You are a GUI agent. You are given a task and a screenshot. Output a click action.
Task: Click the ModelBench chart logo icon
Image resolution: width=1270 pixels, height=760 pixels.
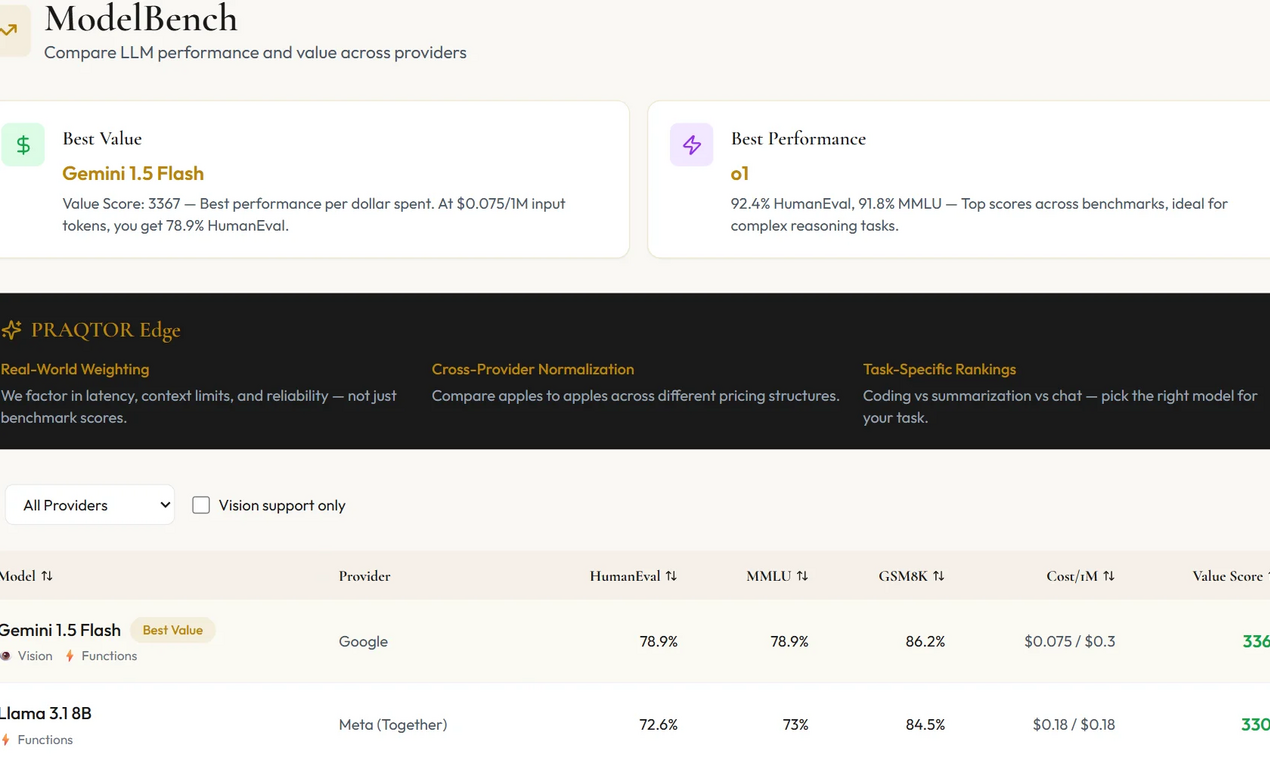pos(10,28)
